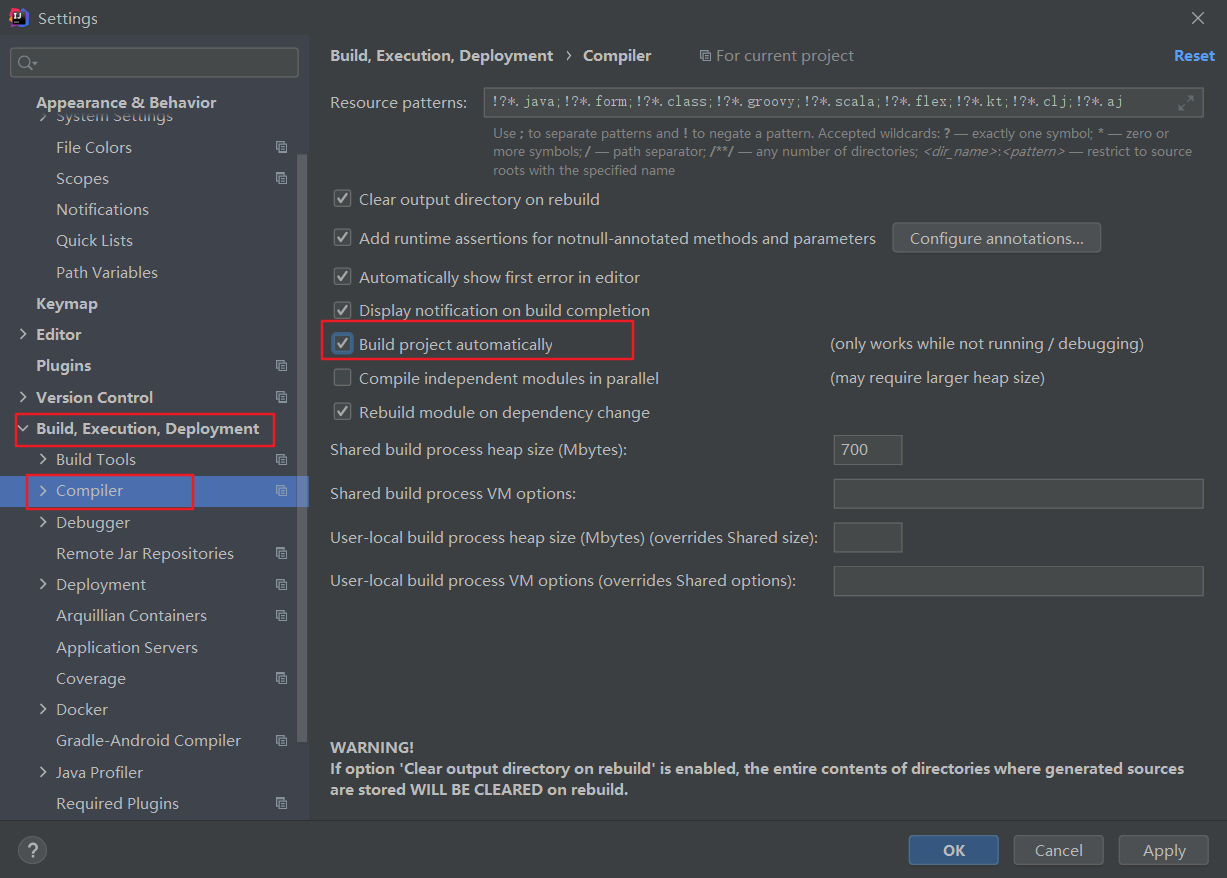Screen dimensions: 1227x878
Task: Click Shared build process heap size field
Action: click(868, 450)
